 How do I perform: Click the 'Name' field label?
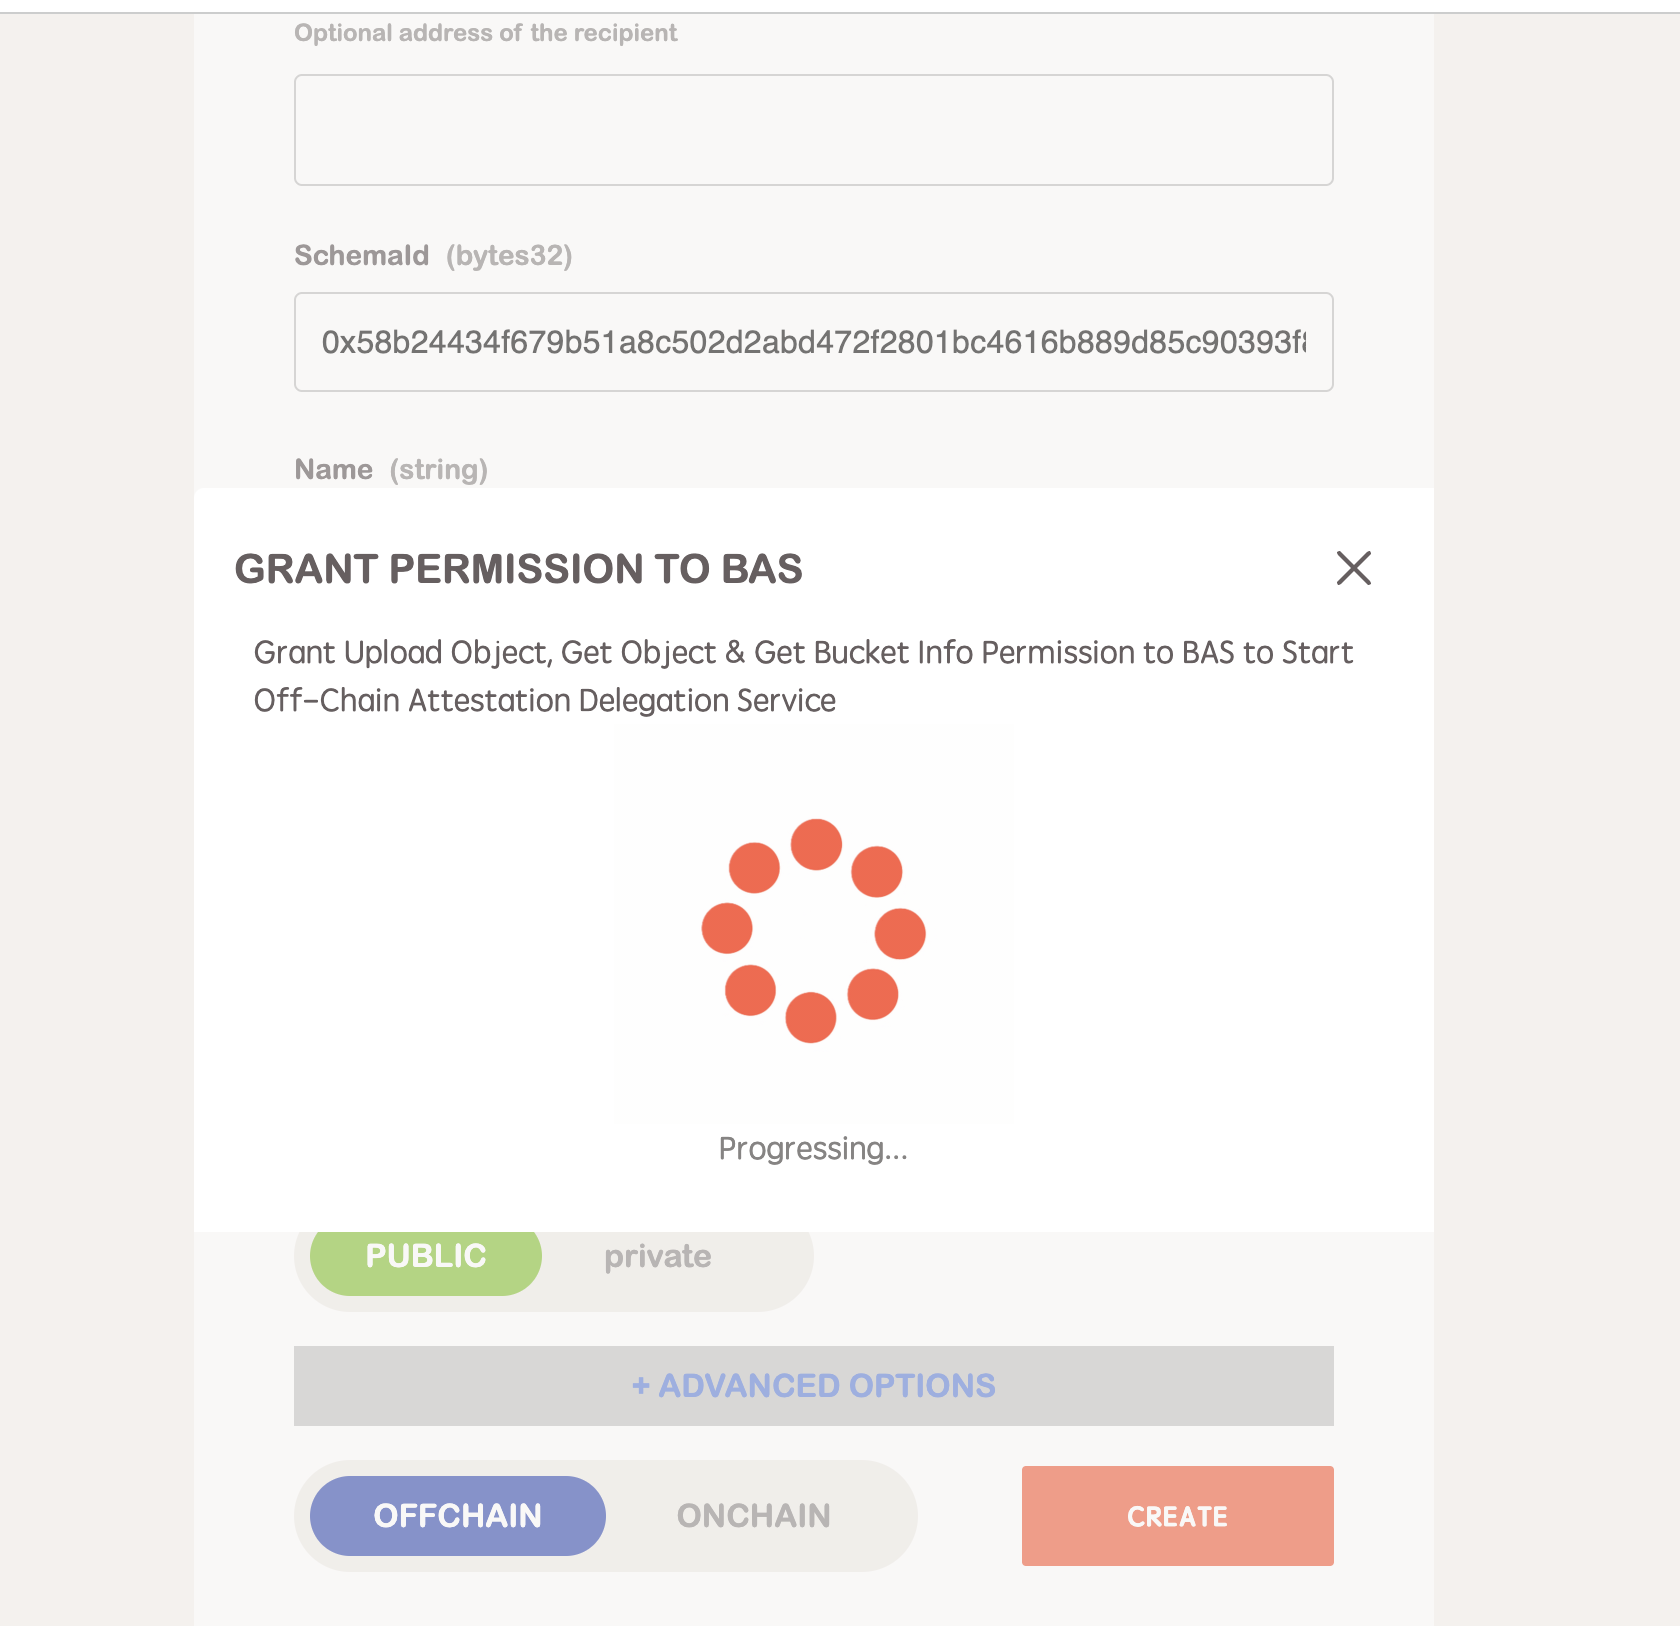(333, 470)
